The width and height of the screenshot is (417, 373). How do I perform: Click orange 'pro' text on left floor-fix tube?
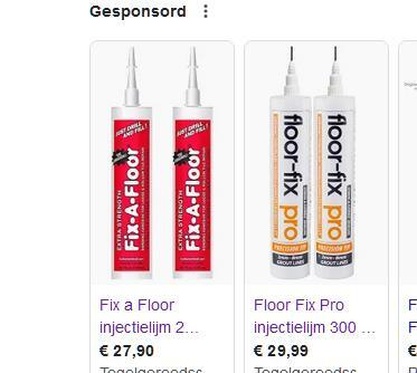coord(289,222)
